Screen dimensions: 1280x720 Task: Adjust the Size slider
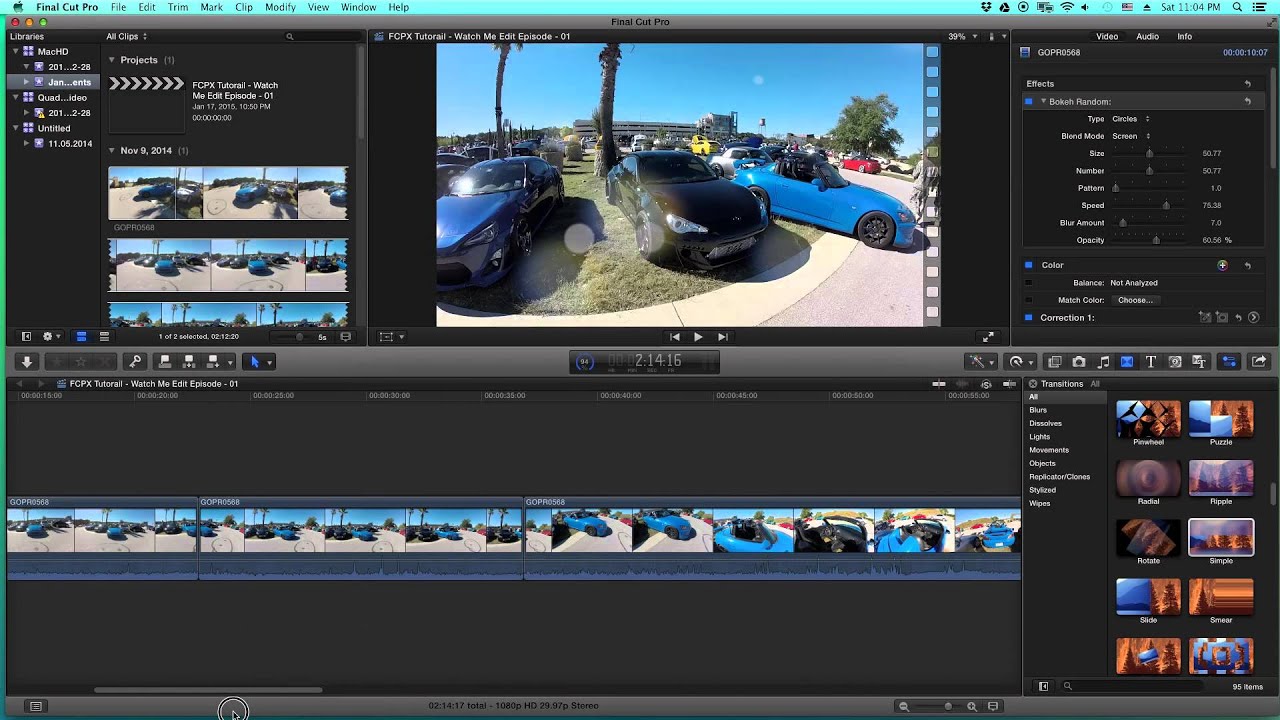click(1150, 154)
